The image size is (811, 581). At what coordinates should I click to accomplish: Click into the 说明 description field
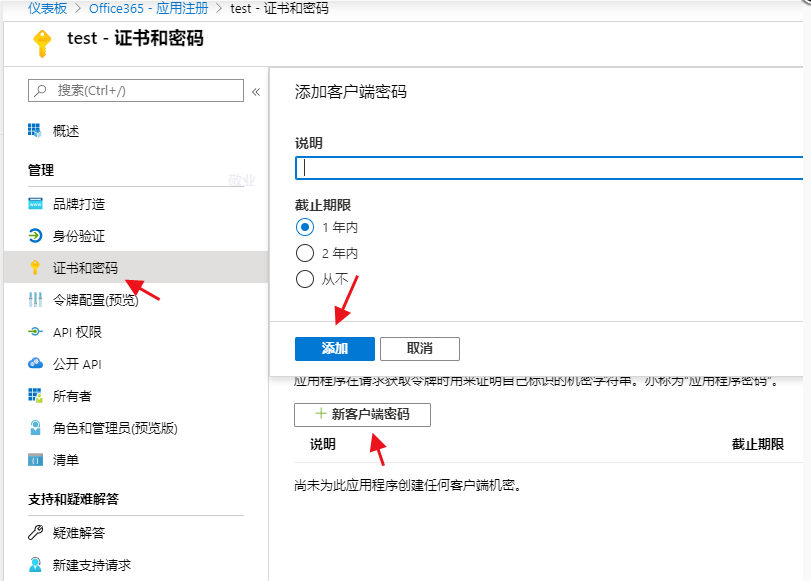click(549, 168)
